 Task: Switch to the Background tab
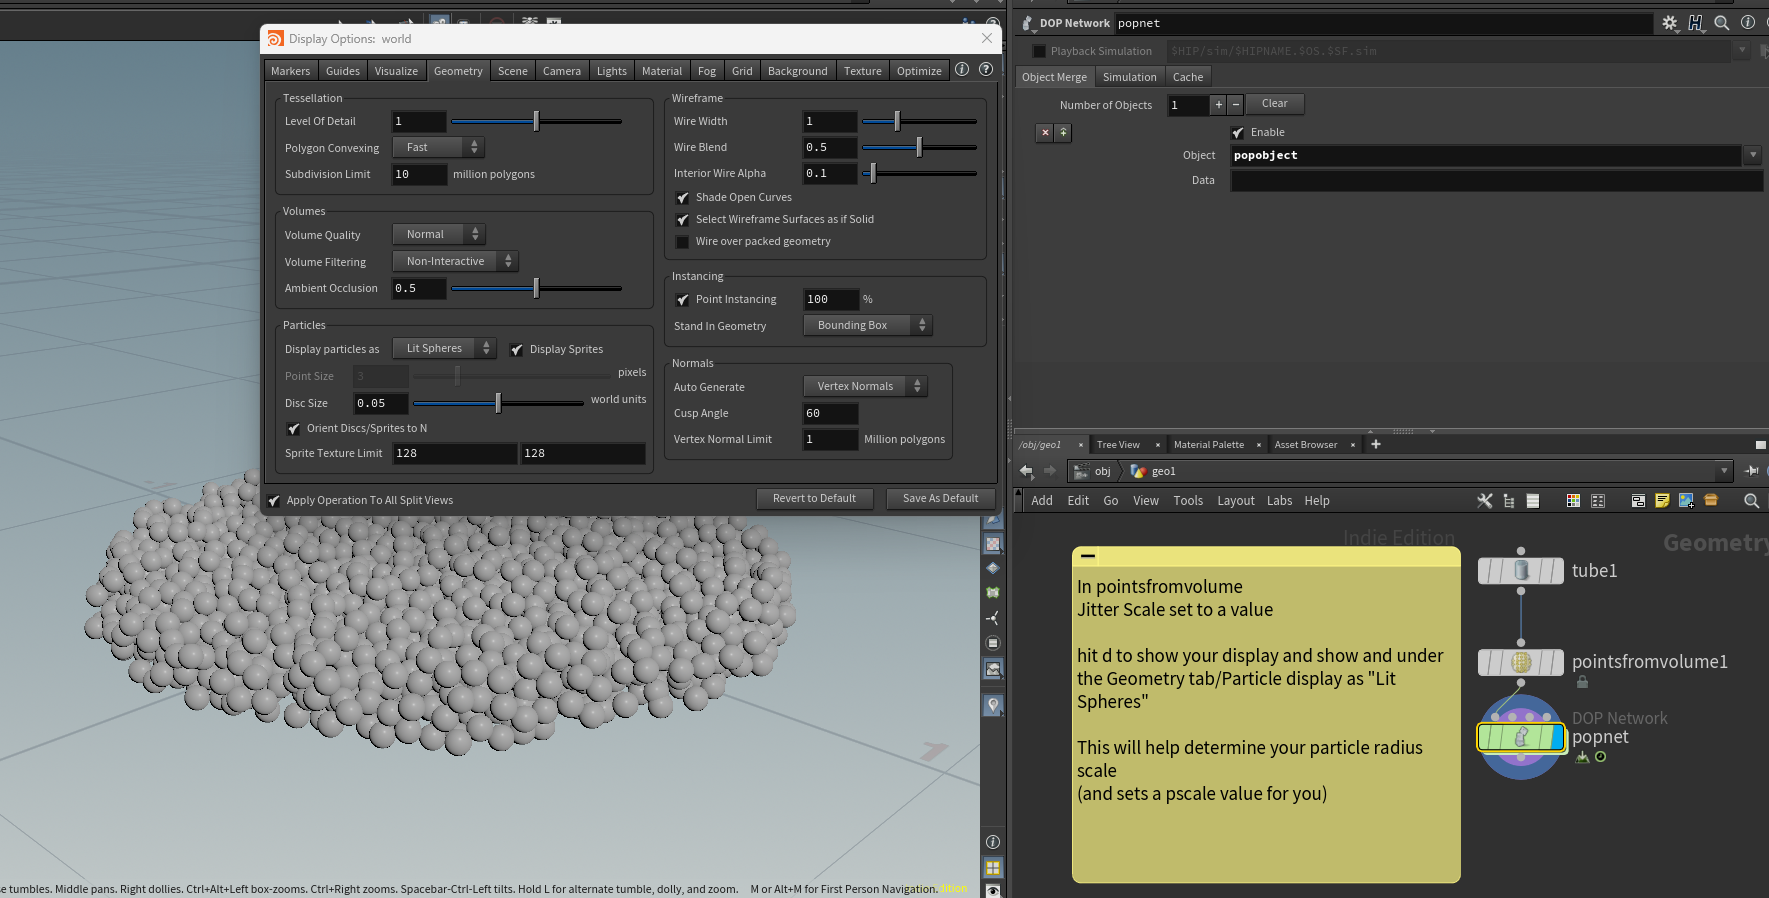point(797,71)
